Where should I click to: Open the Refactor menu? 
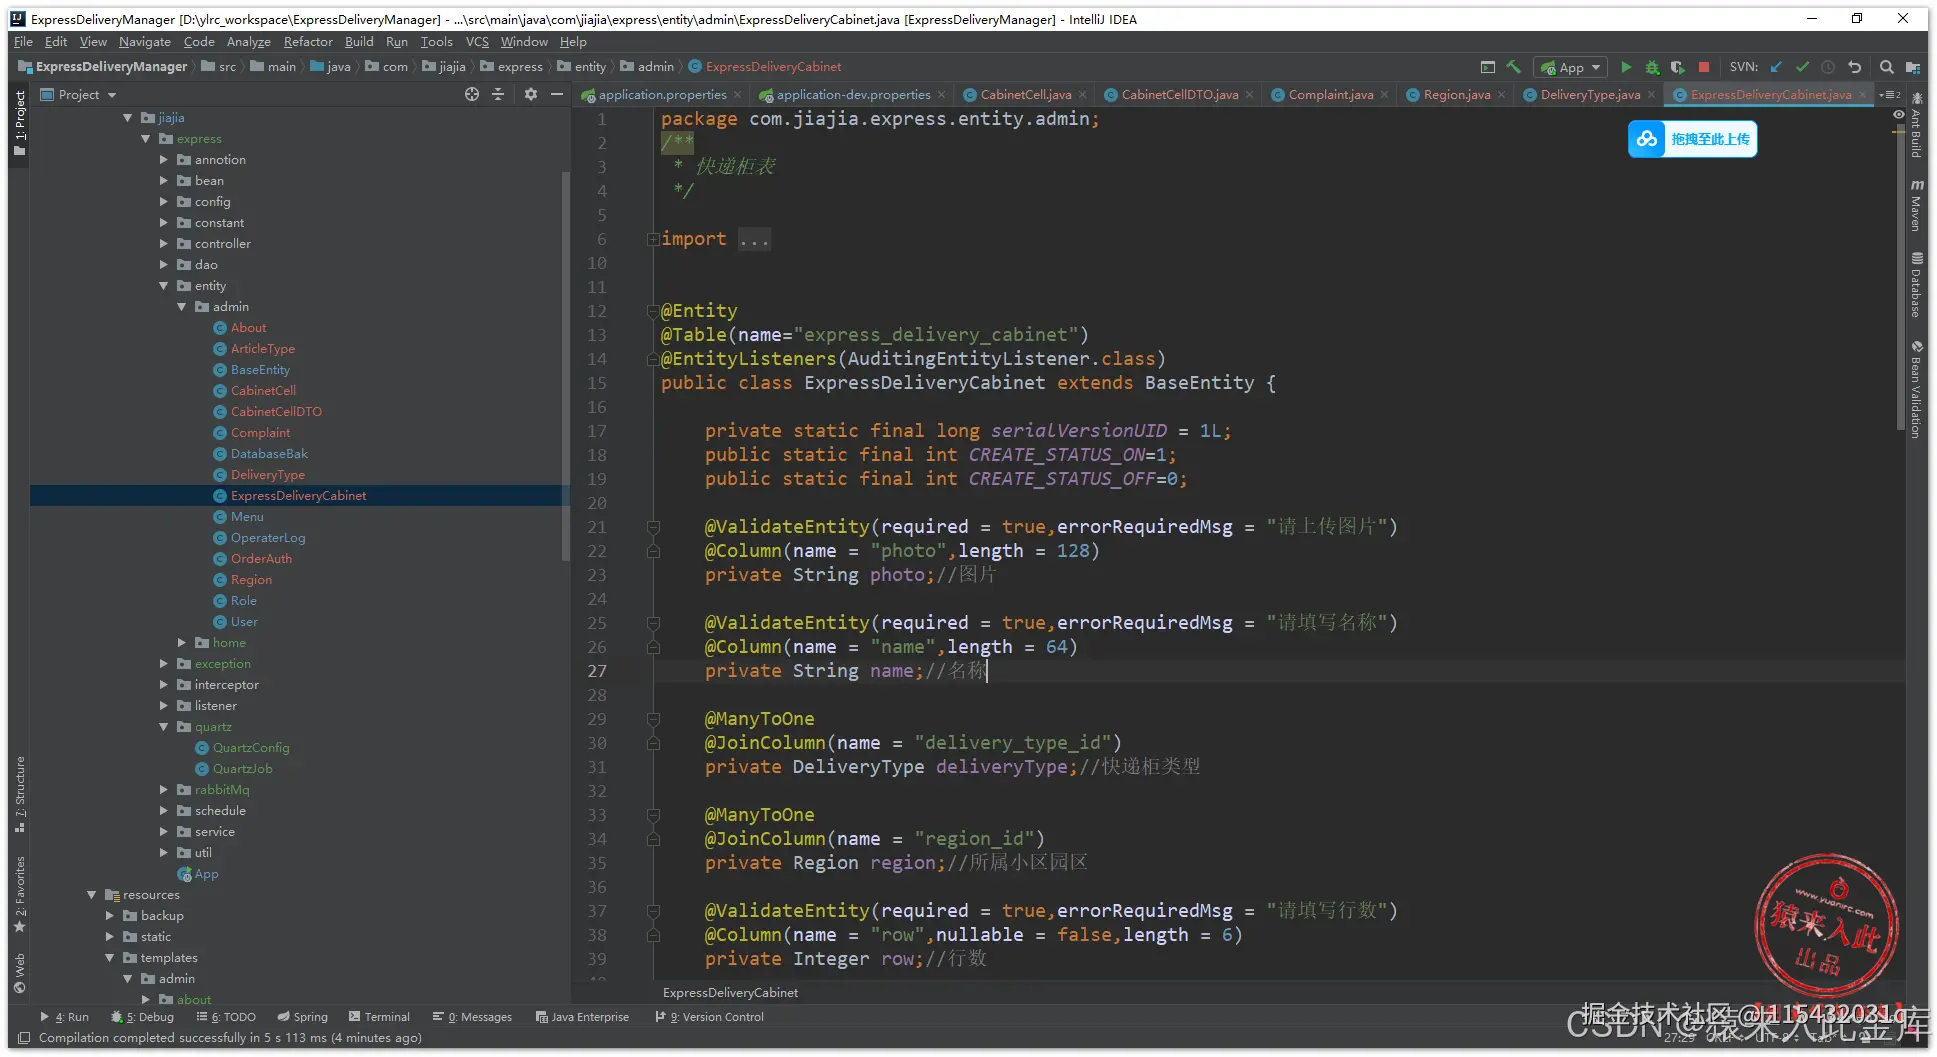pos(307,42)
